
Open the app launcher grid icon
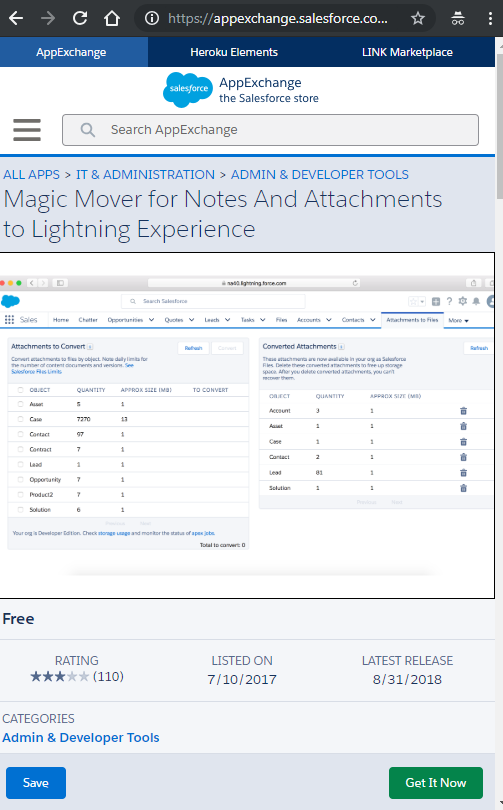click(9, 320)
